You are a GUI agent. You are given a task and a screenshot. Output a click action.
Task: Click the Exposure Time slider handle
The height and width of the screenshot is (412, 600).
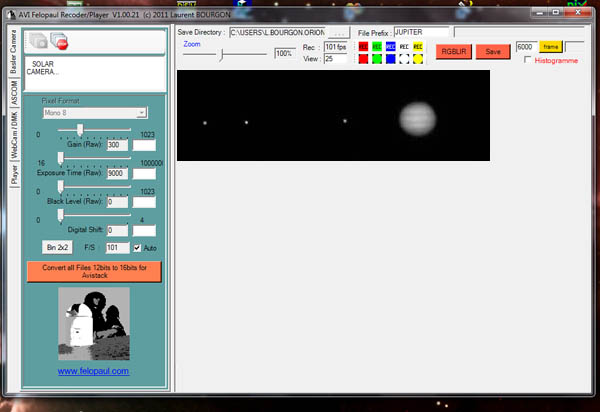tap(60, 158)
